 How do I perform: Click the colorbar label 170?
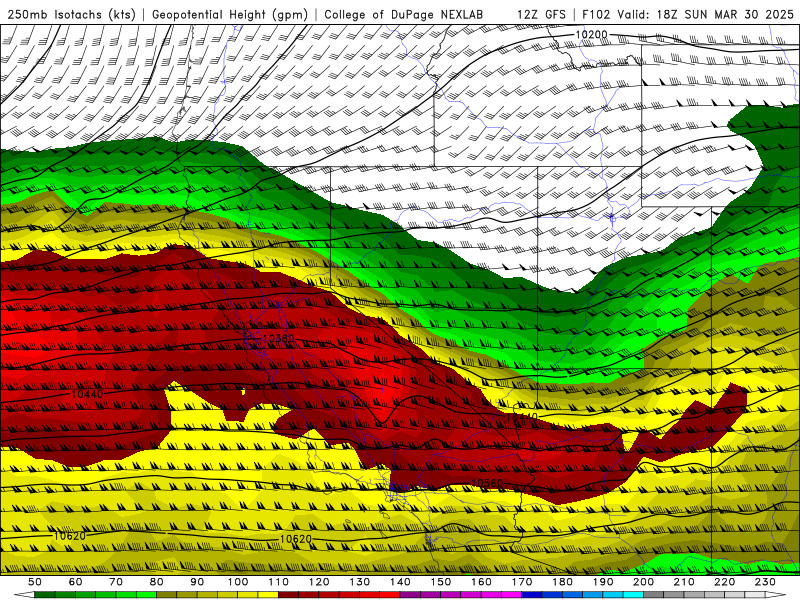click(522, 582)
